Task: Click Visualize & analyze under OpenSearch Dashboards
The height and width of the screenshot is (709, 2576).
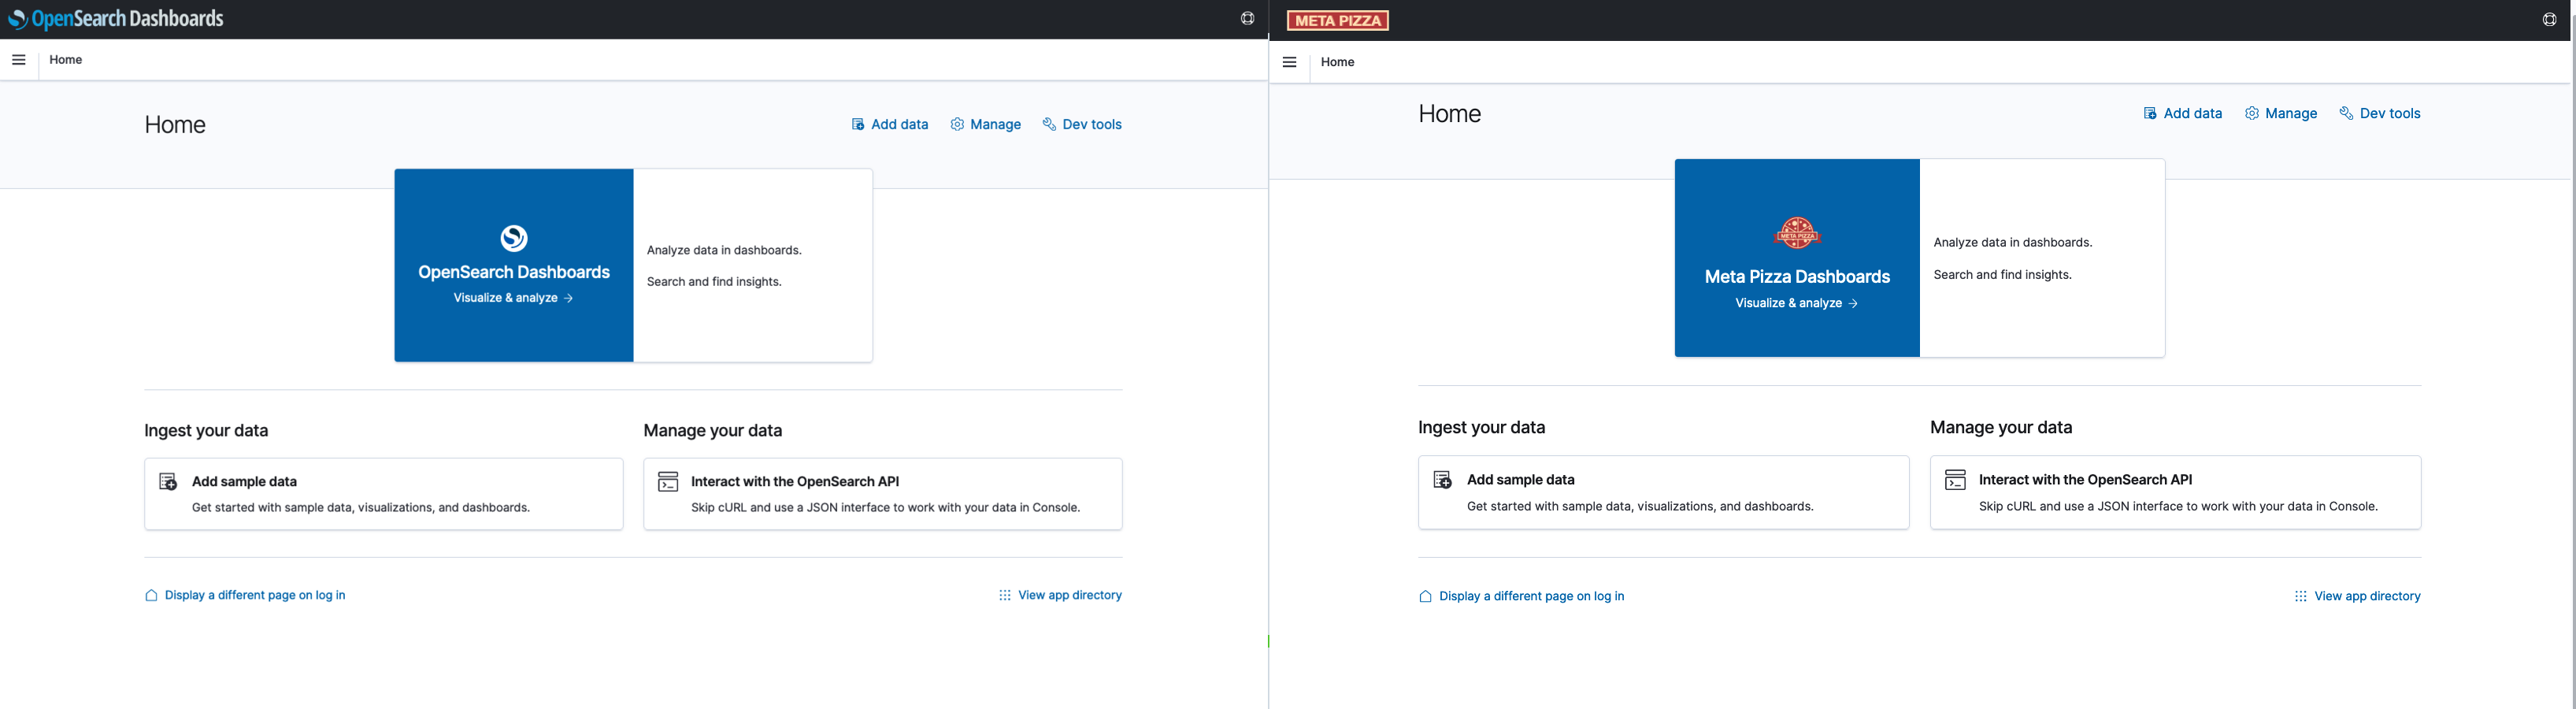Action: pos(513,298)
